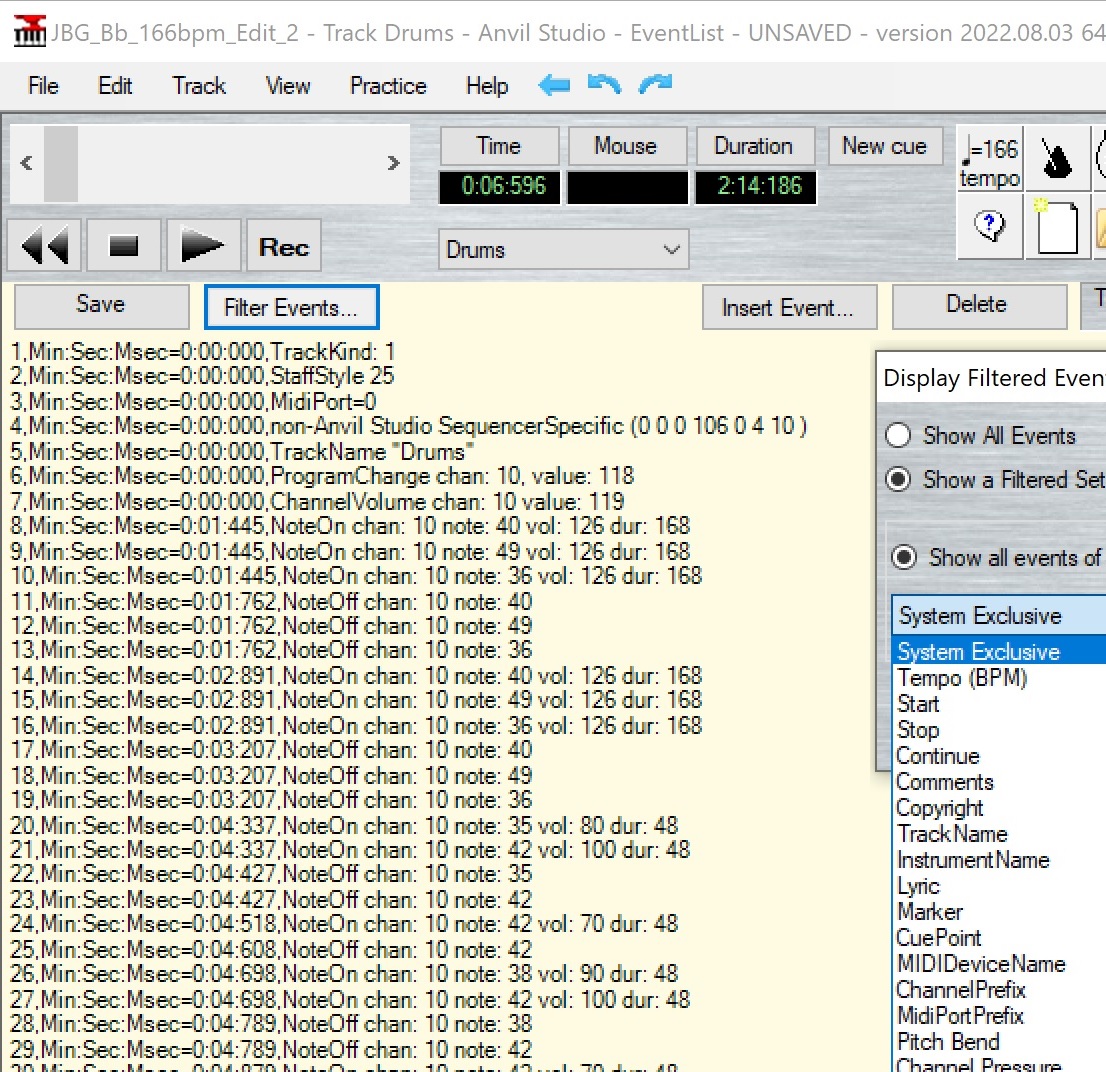This screenshot has height=1072, width=1106.
Task: Open the Practice menu
Action: pyautogui.click(x=388, y=86)
